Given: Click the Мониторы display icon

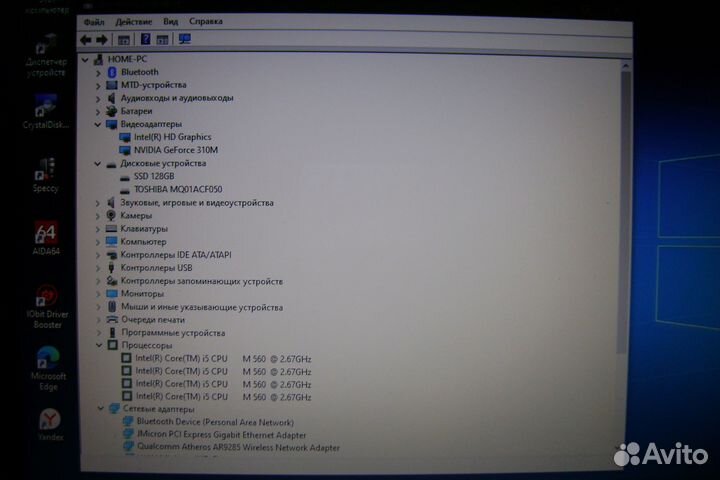Looking at the screenshot, I should tap(112, 294).
